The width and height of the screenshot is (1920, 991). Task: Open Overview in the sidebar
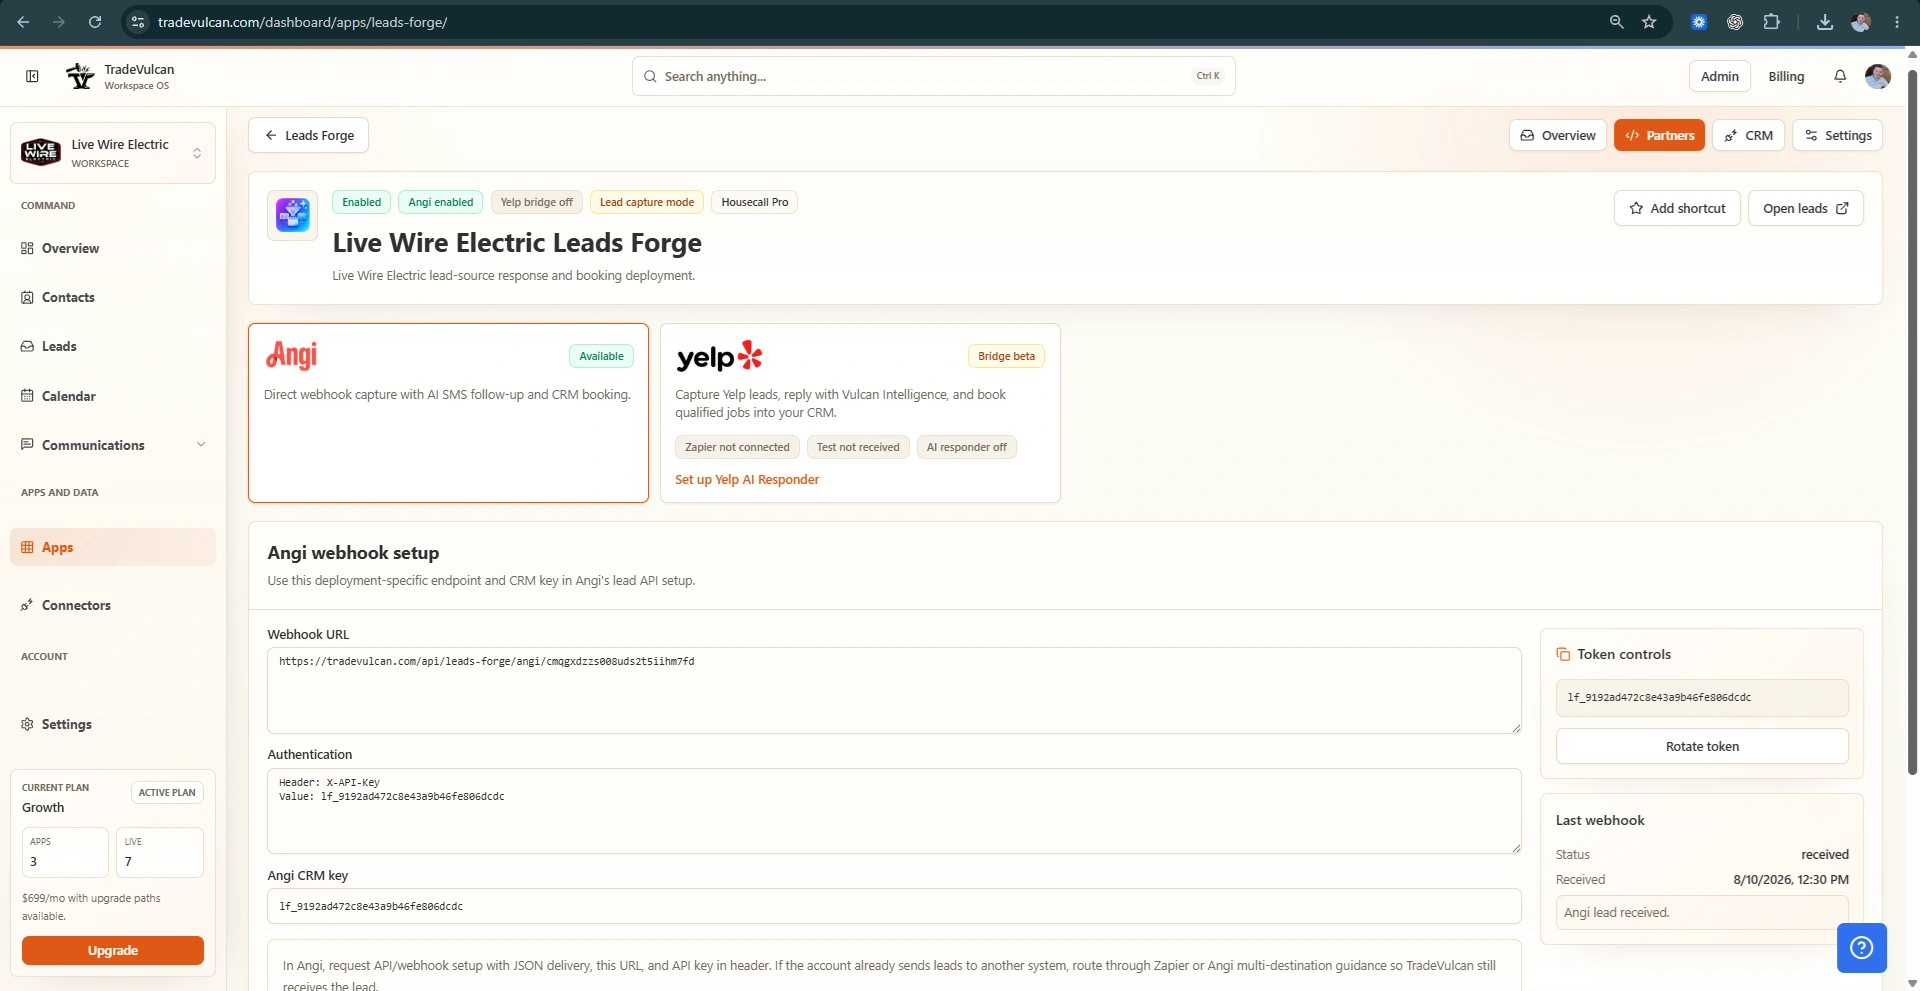pos(113,248)
